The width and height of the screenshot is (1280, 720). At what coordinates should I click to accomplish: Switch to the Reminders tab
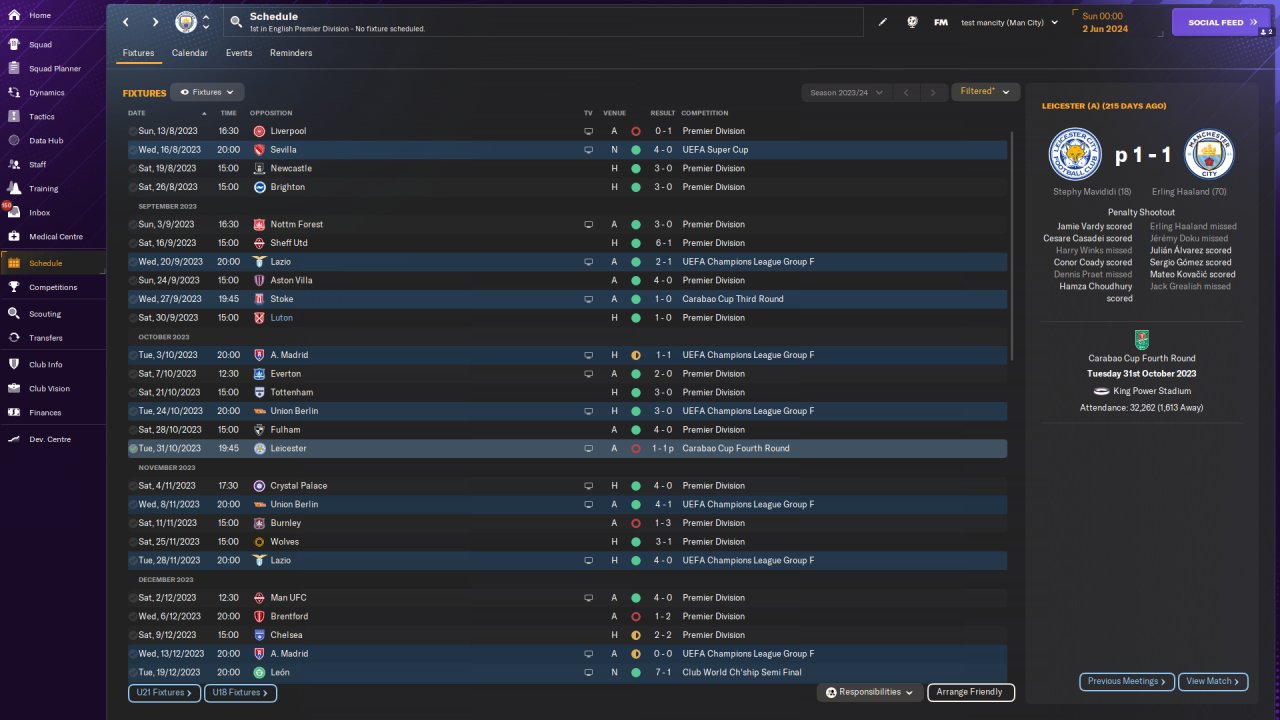(291, 53)
